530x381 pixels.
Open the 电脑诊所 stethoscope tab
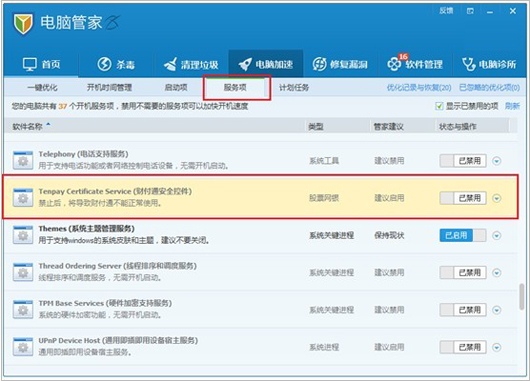489,64
